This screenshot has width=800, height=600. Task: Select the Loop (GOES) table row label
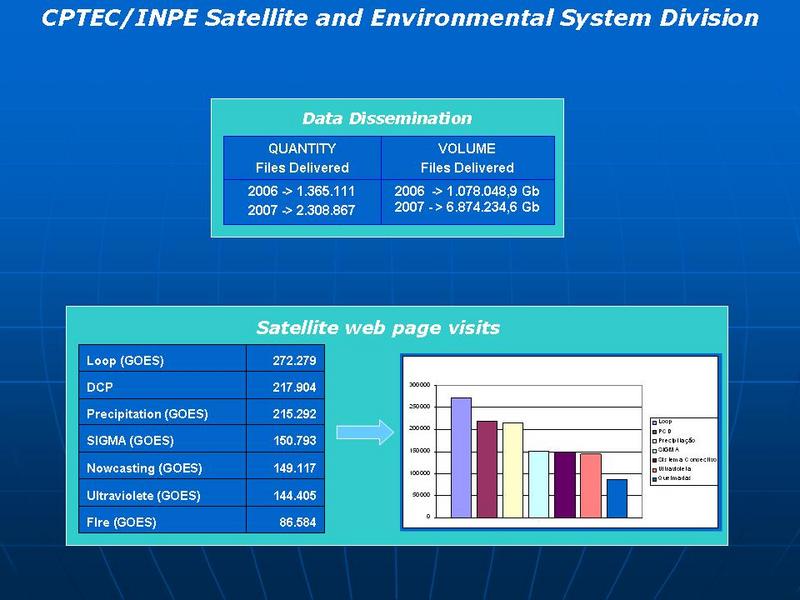coord(125,361)
